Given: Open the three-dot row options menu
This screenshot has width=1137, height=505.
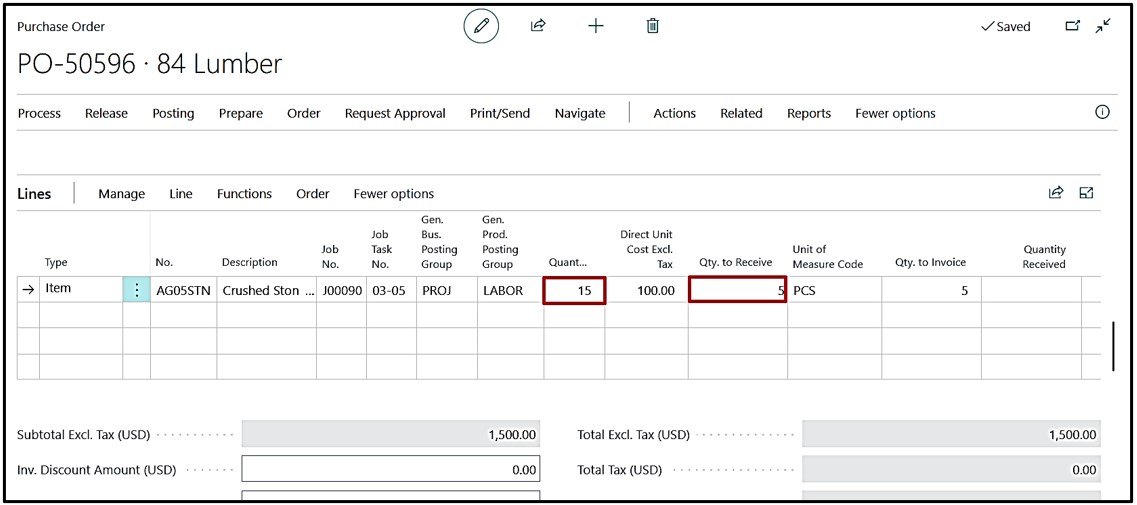Looking at the screenshot, I should click(x=136, y=290).
